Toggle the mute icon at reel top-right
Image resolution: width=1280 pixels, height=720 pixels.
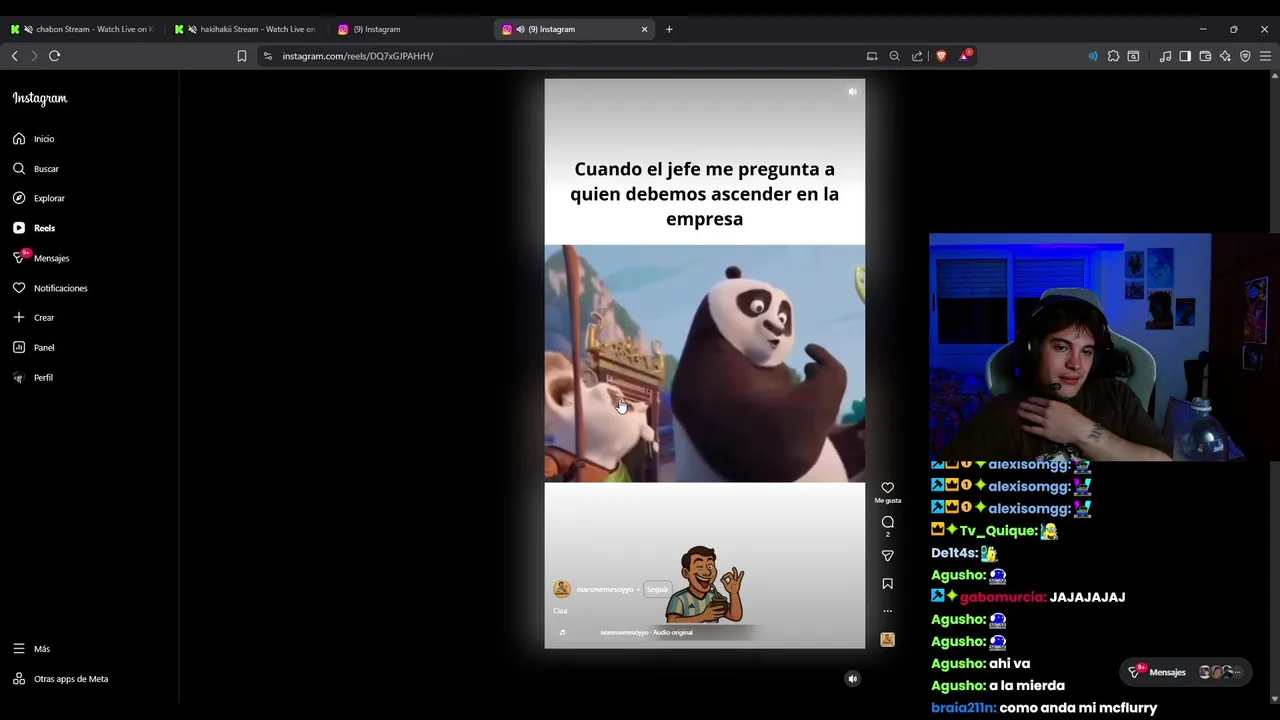[852, 92]
